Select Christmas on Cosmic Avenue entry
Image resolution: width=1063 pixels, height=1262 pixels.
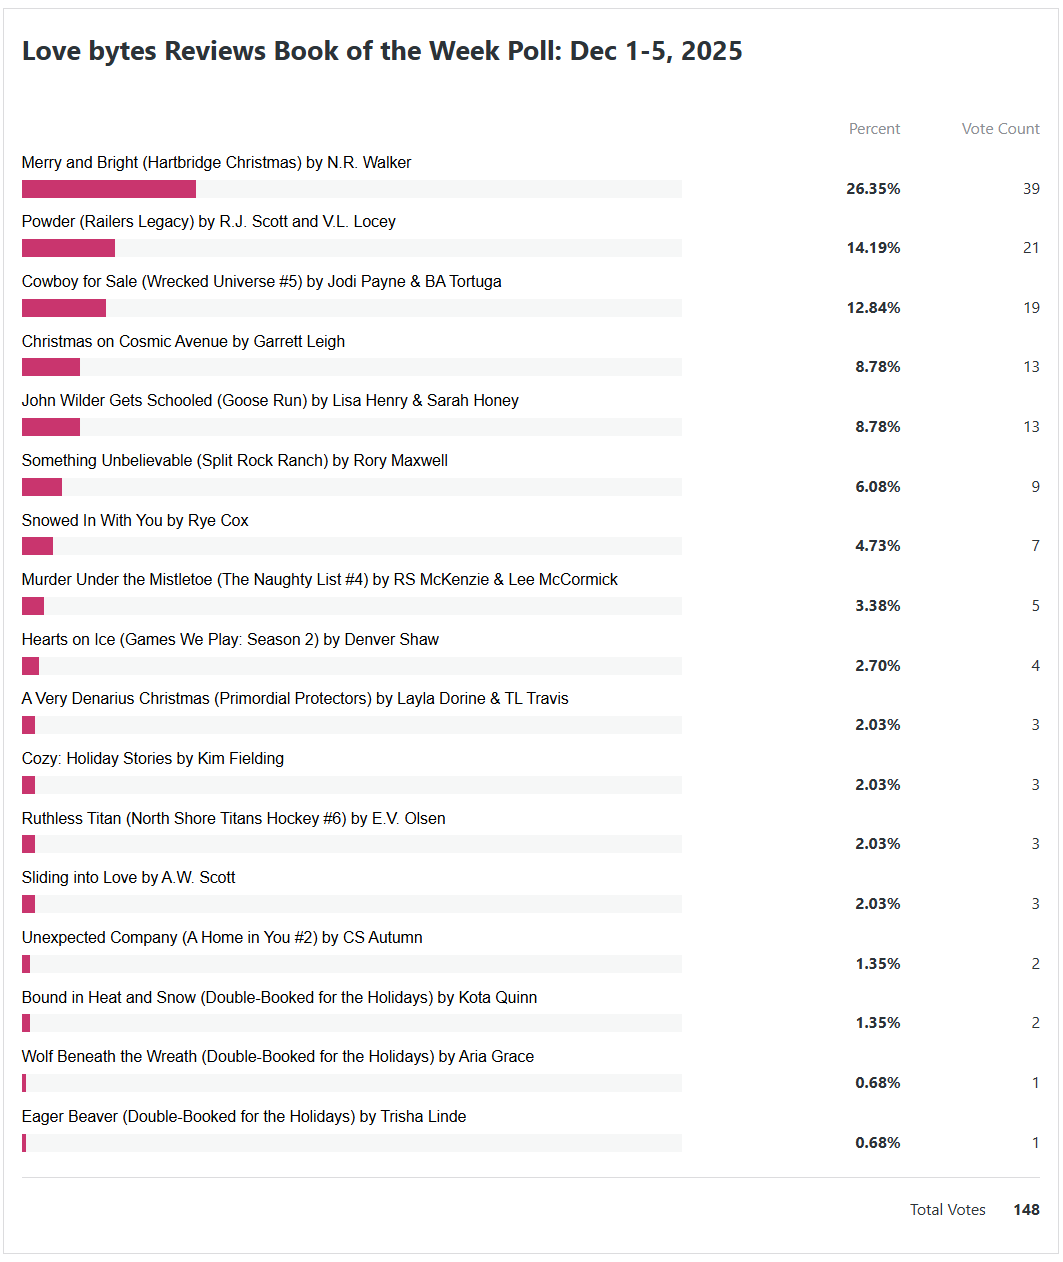pyautogui.click(x=183, y=341)
